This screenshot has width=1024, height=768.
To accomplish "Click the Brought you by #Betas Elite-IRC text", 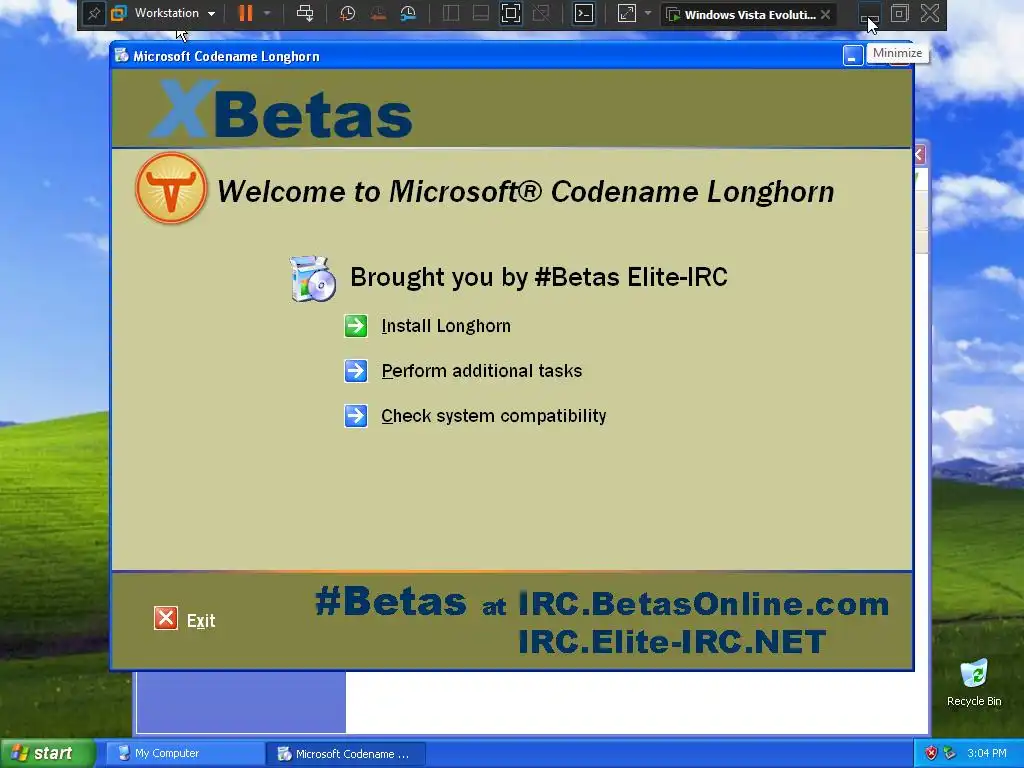I will pos(539,277).
